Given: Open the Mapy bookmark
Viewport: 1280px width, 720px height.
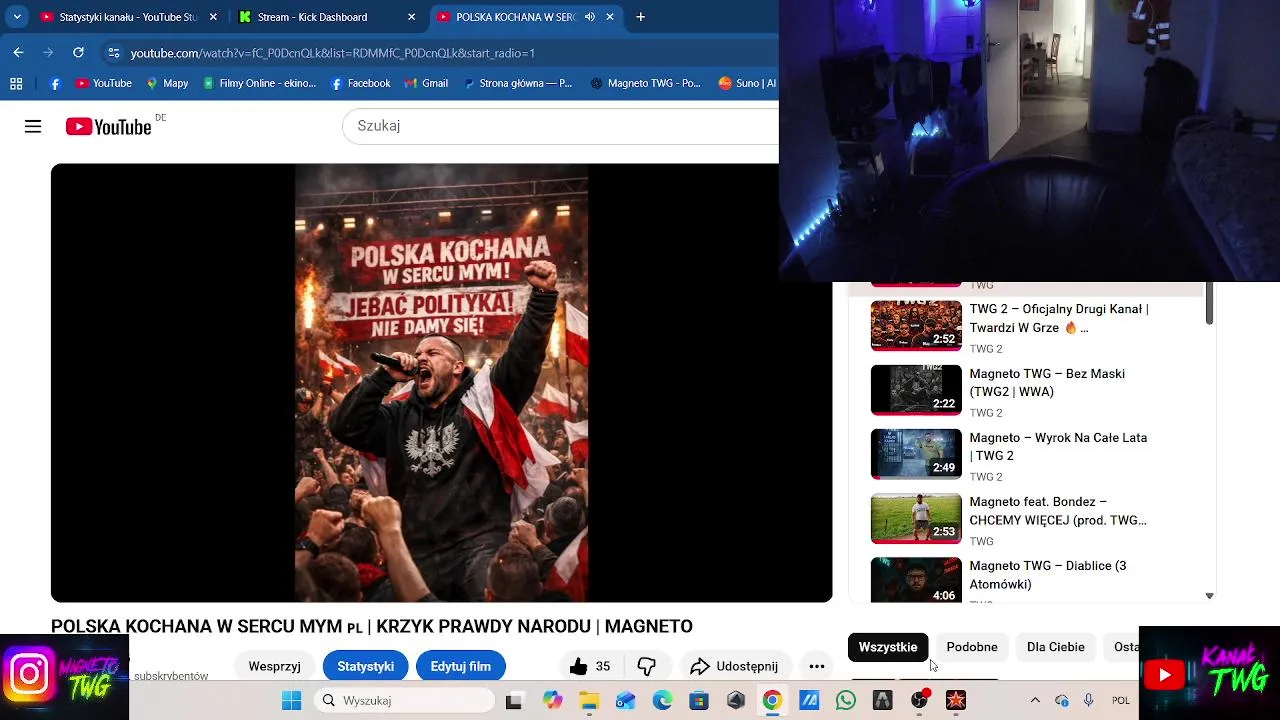Looking at the screenshot, I should (167, 83).
